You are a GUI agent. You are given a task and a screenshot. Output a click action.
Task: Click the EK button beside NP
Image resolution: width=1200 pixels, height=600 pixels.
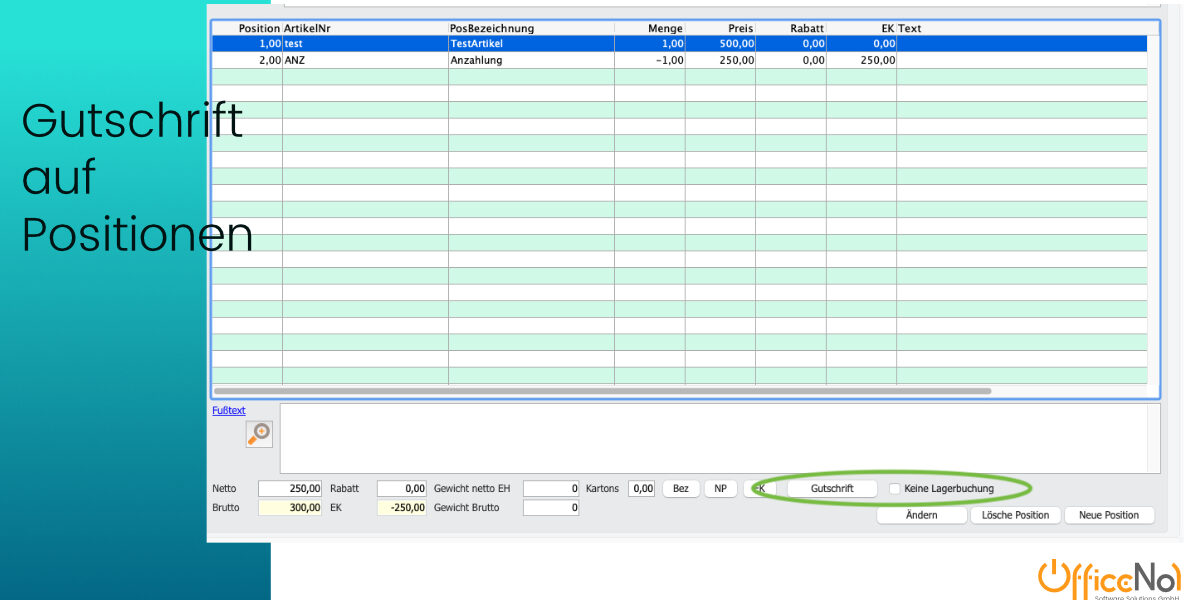tap(760, 489)
